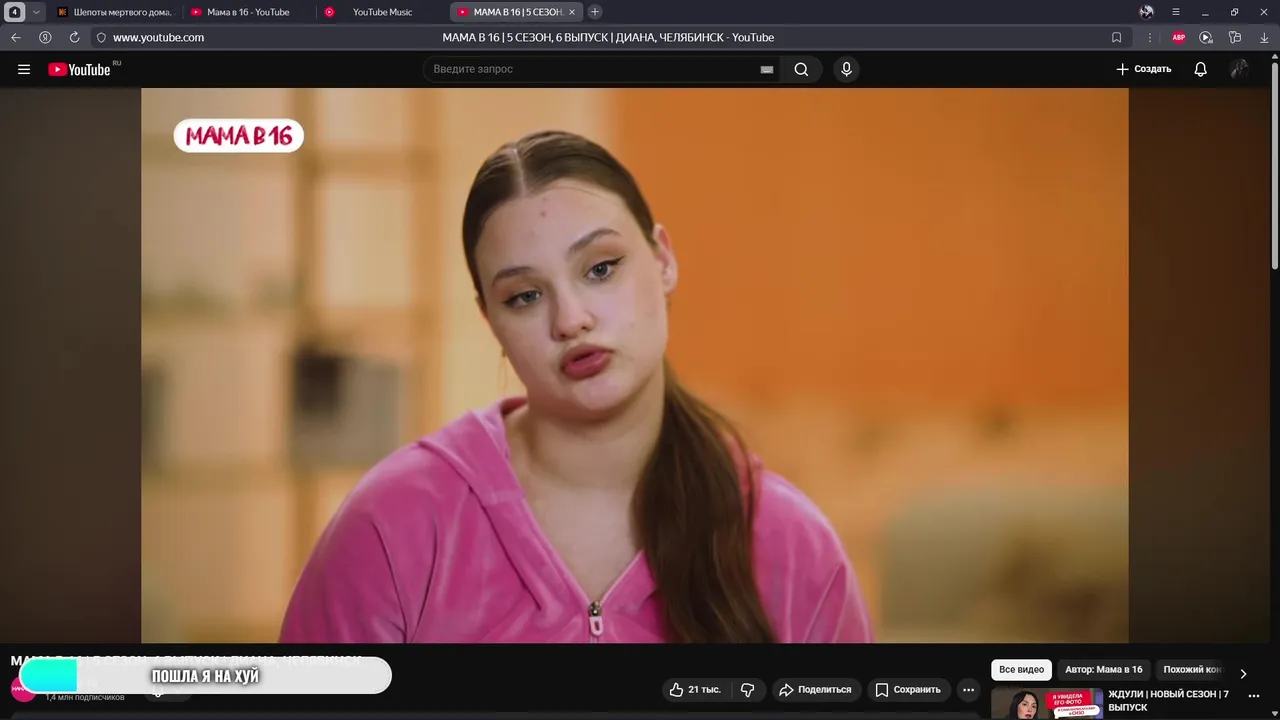Viewport: 1280px width, 720px height.
Task: Open browser downloads
Action: (1263, 37)
